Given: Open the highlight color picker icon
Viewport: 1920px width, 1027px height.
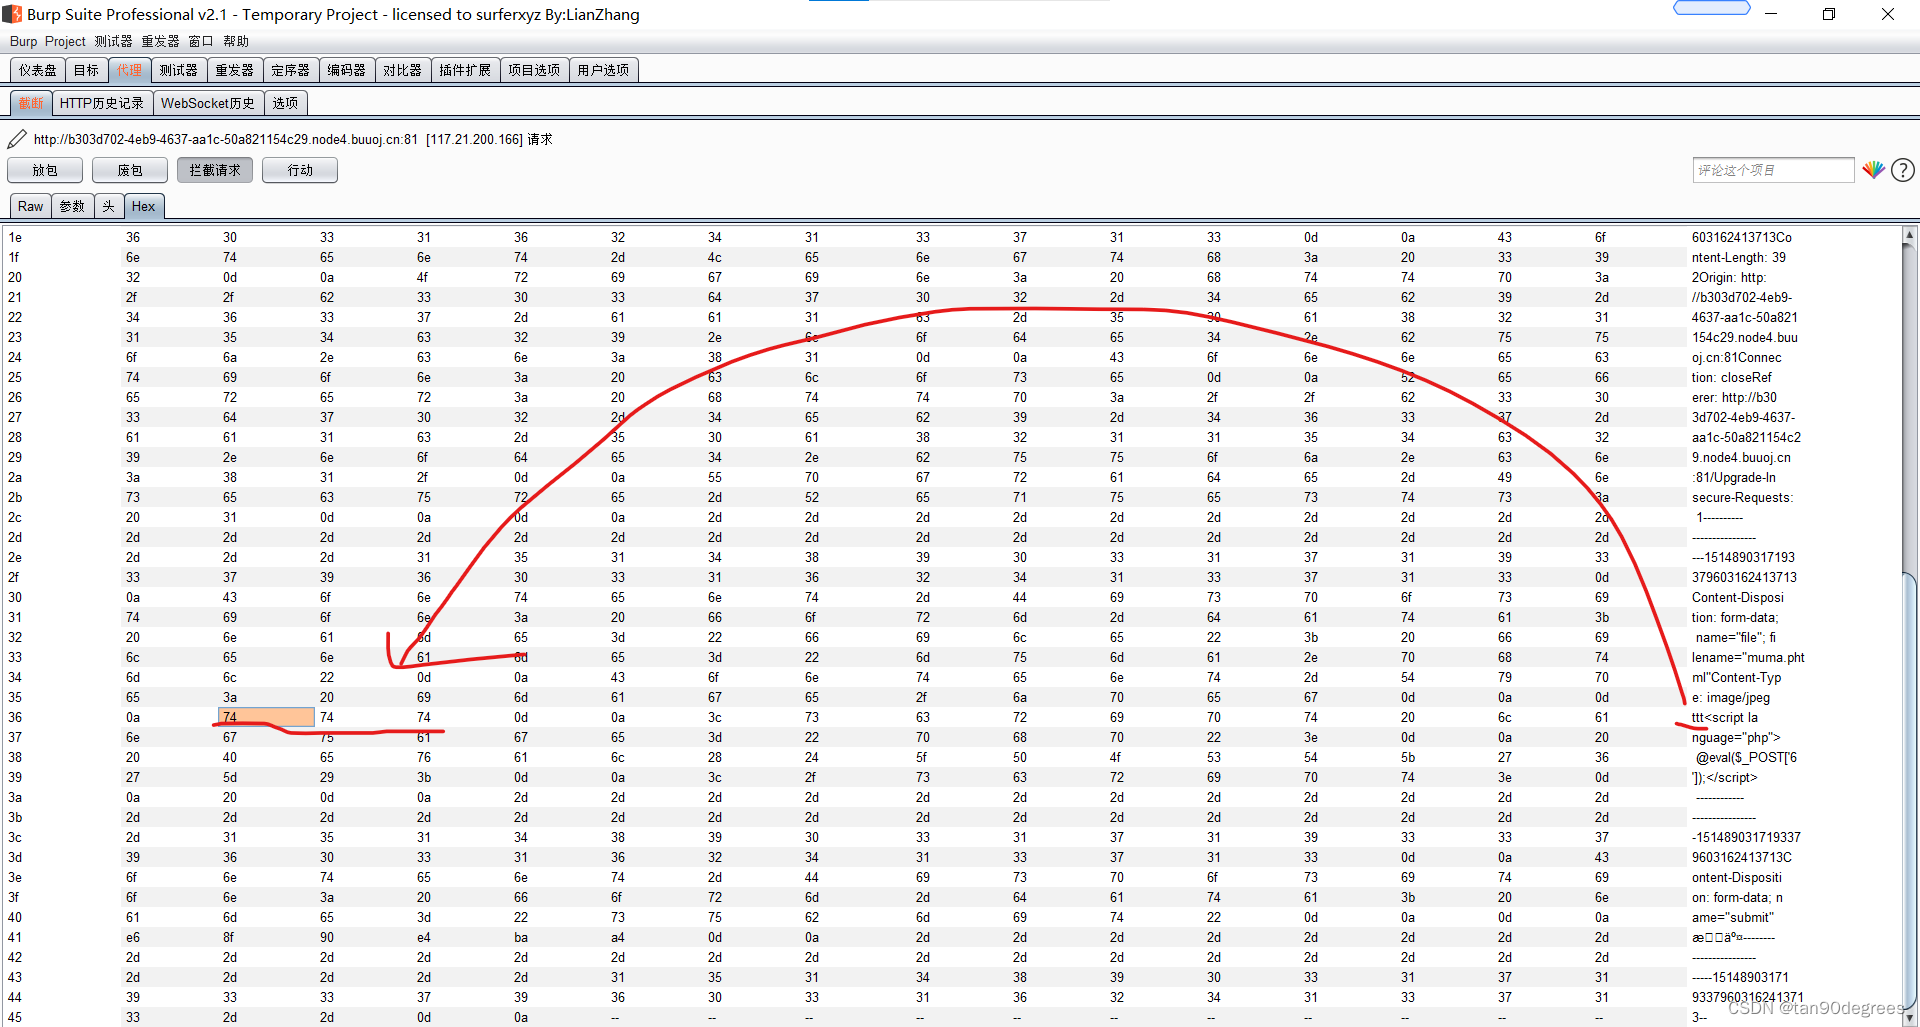Looking at the screenshot, I should coord(1873,170).
